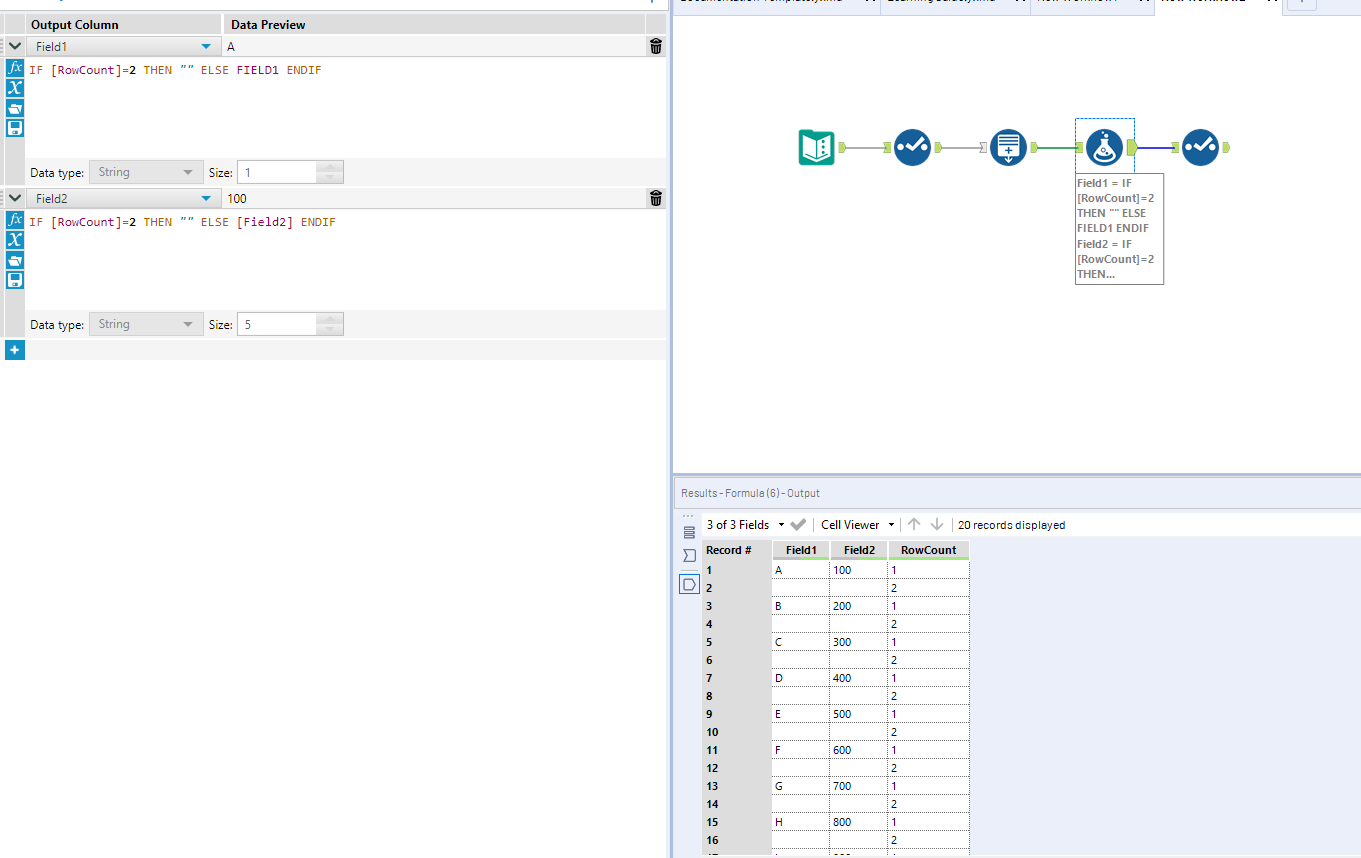The height and width of the screenshot is (858, 1361).
Task: Save the Field1 expression with disk icon
Action: (x=15, y=128)
